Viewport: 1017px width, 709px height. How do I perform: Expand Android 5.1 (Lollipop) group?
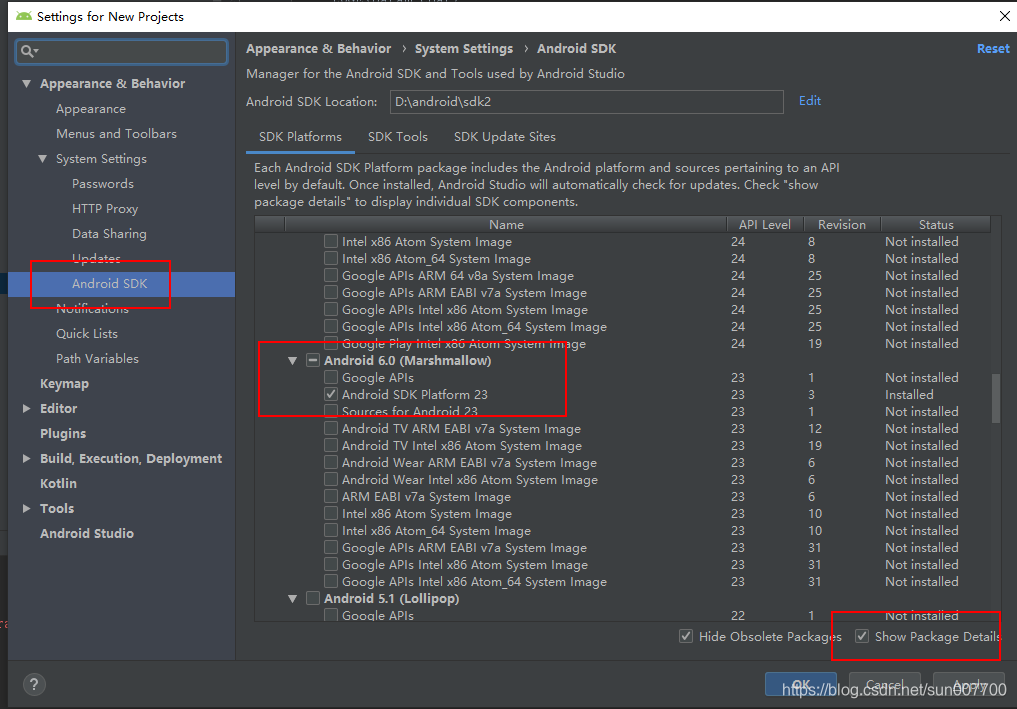pyautogui.click(x=292, y=598)
